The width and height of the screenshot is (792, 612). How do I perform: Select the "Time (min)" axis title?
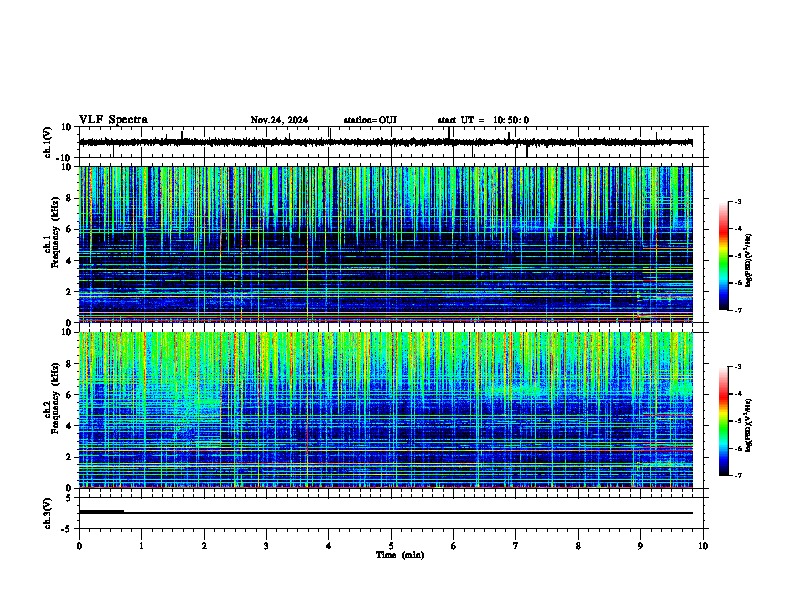(400, 555)
